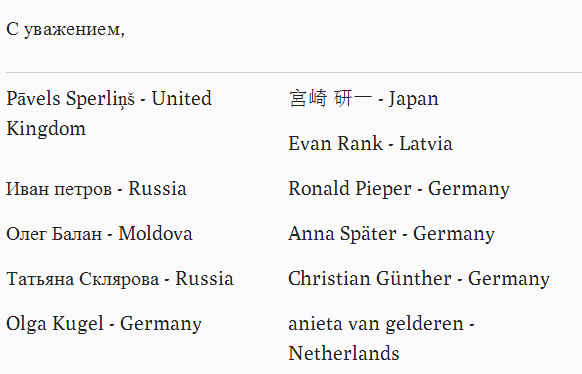Select Anna Später - Germany entry

392,234
